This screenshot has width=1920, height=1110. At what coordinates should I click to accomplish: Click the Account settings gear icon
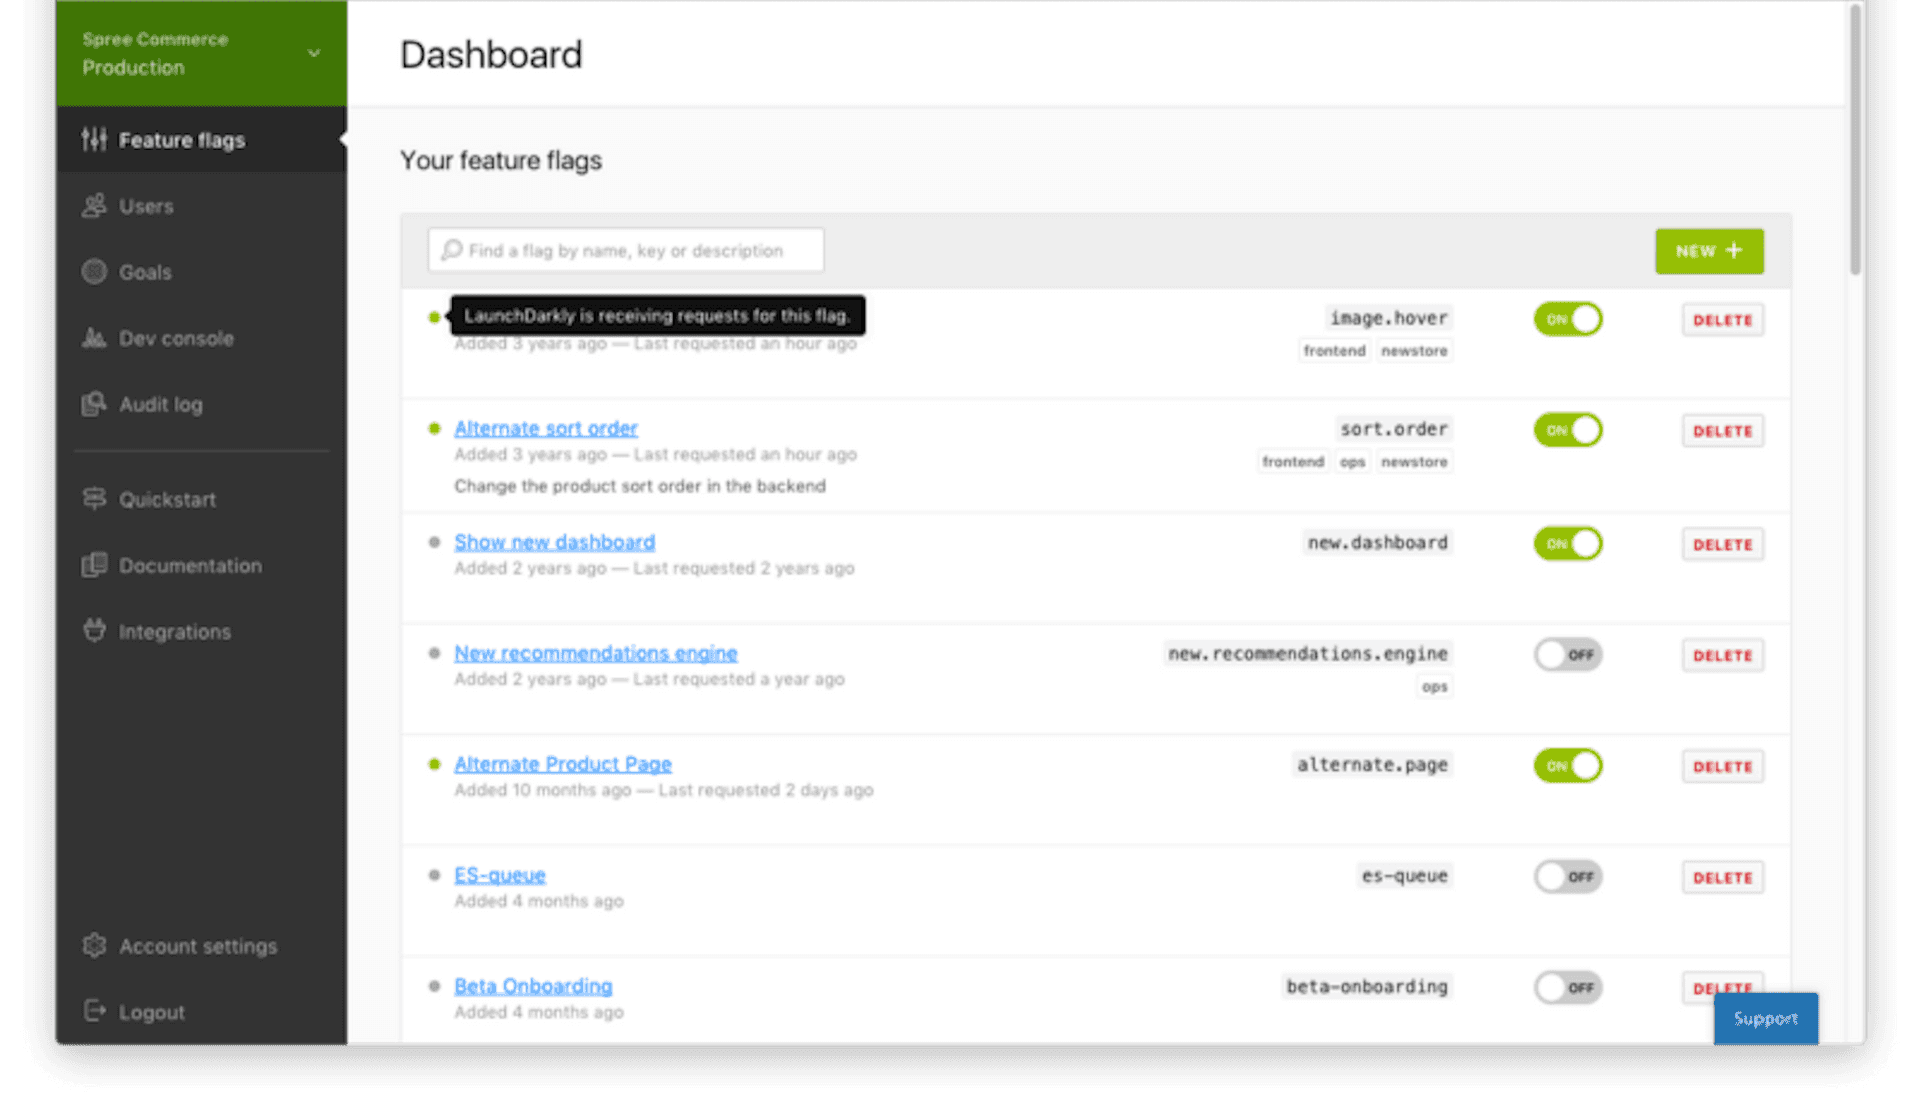(x=94, y=946)
